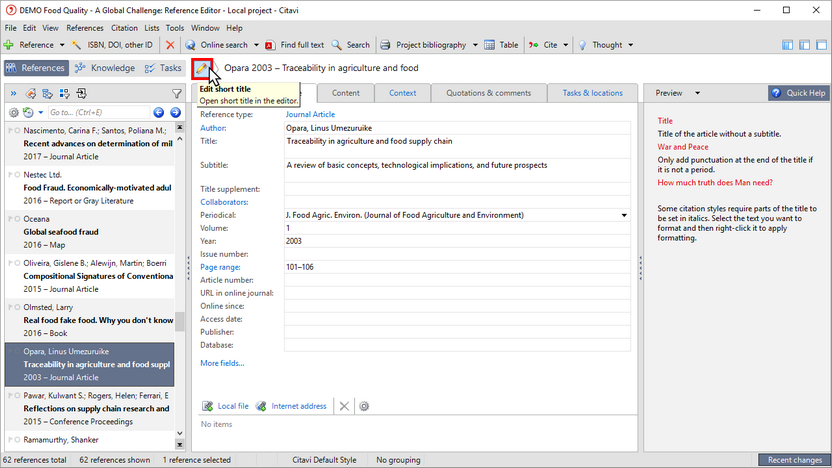The height and width of the screenshot is (468, 832).
Task: Select the Nestec Ltd. Food Fraud reference
Action: (90, 188)
